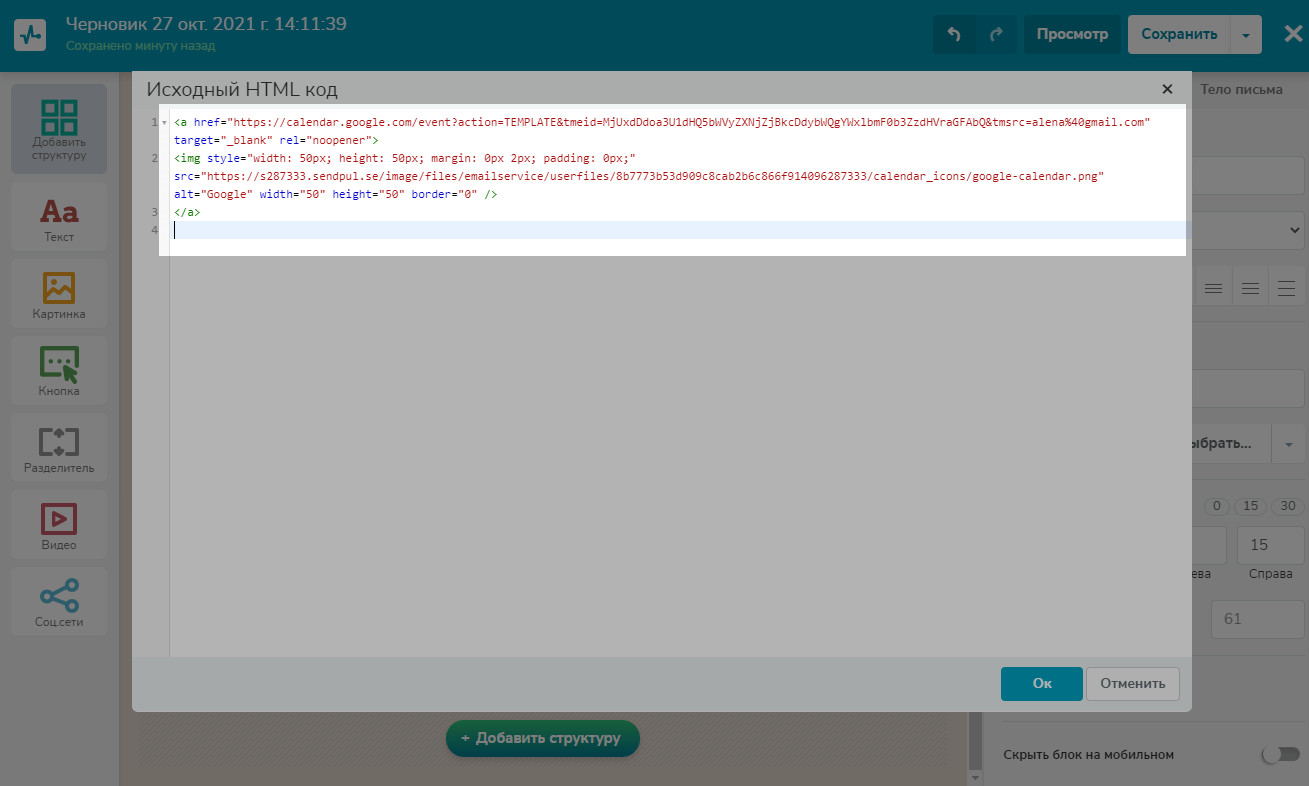Toggle 'Скрыть блок на мобильном' switch
The image size is (1309, 786).
point(1280,754)
